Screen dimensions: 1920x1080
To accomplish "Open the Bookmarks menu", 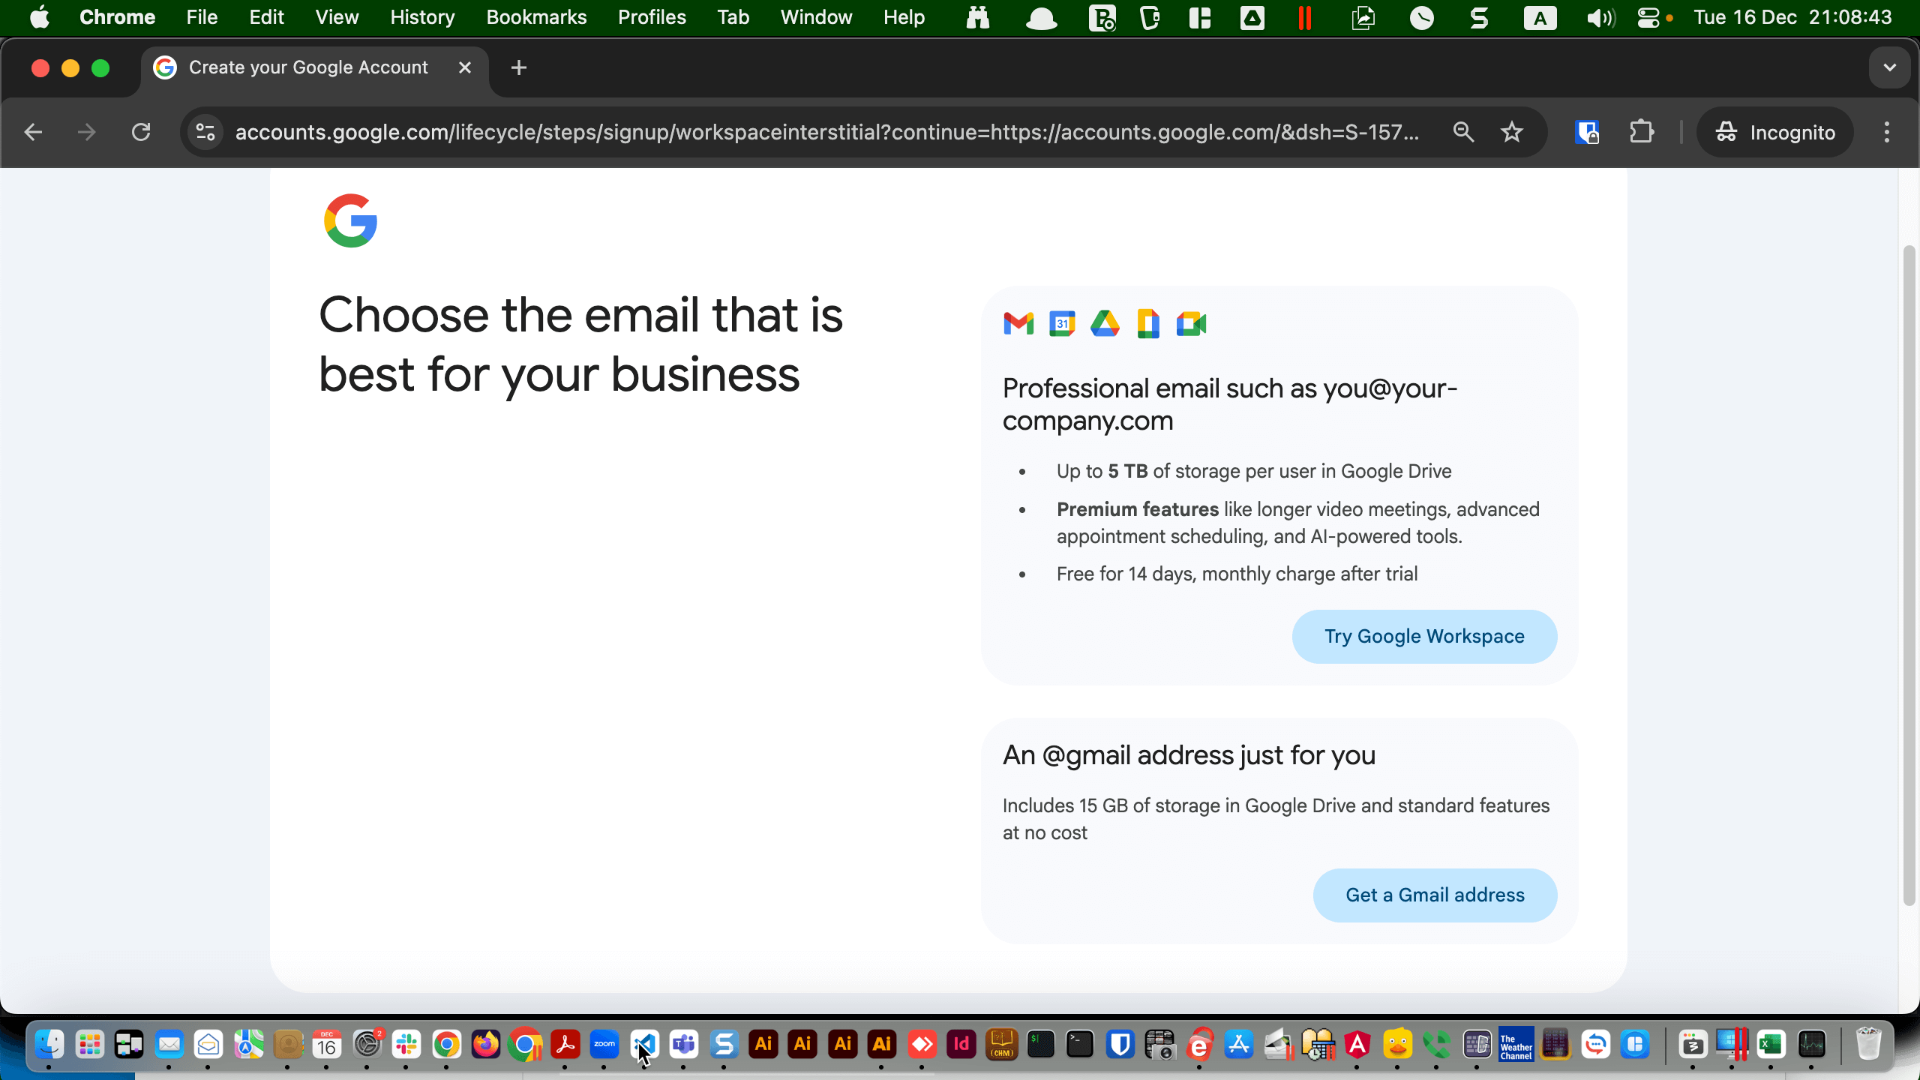I will click(x=536, y=17).
